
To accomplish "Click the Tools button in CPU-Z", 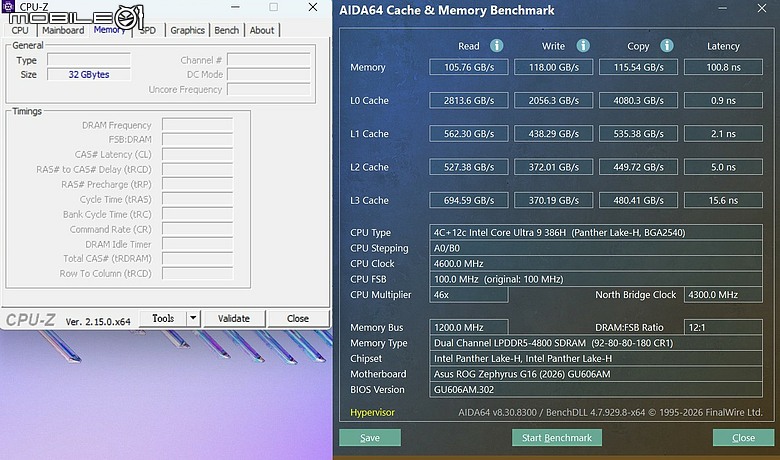I will click(163, 318).
